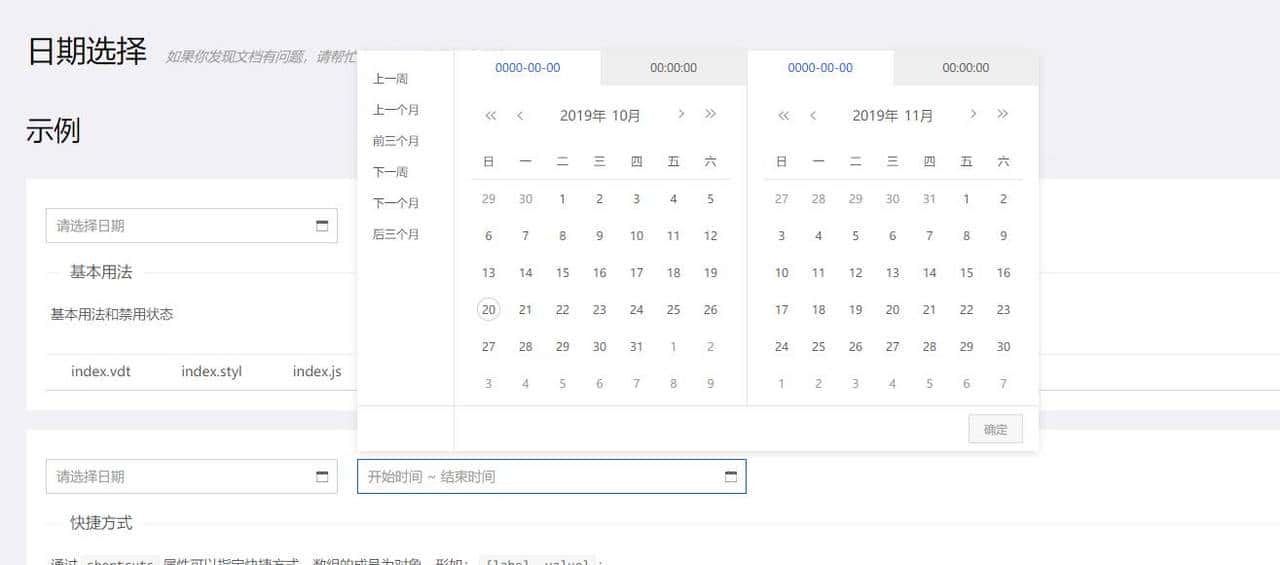Select greyed October 31 in right calendar
The image size is (1280, 565).
pyautogui.click(x=929, y=199)
